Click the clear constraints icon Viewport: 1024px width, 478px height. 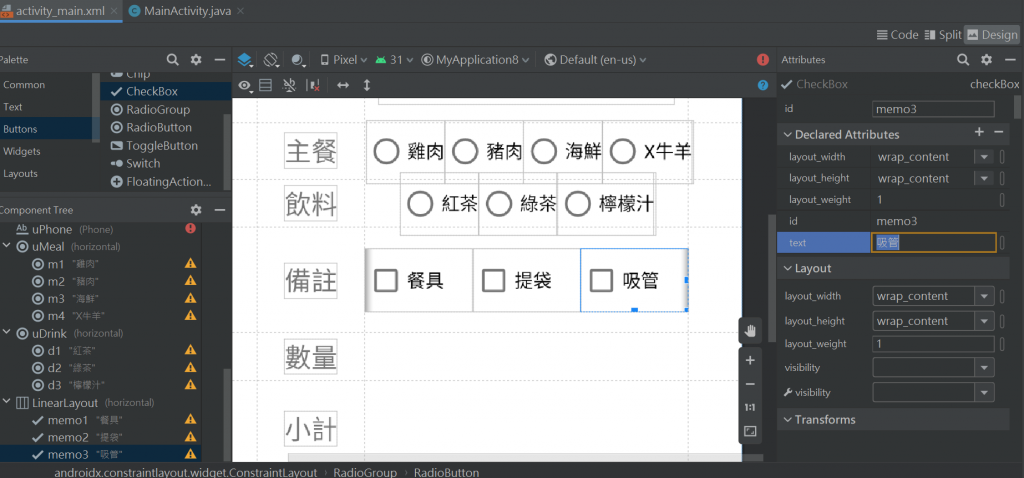(313, 85)
